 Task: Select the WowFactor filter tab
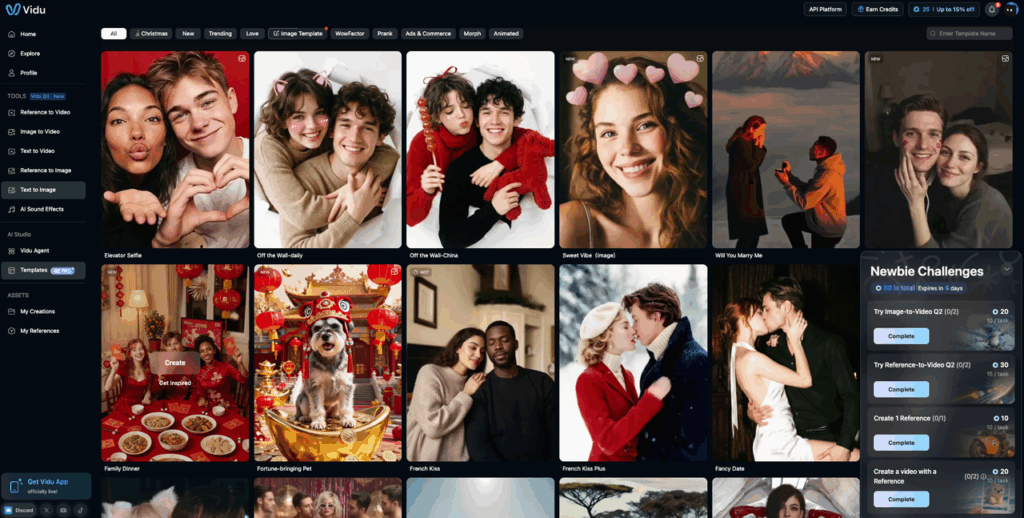point(350,33)
